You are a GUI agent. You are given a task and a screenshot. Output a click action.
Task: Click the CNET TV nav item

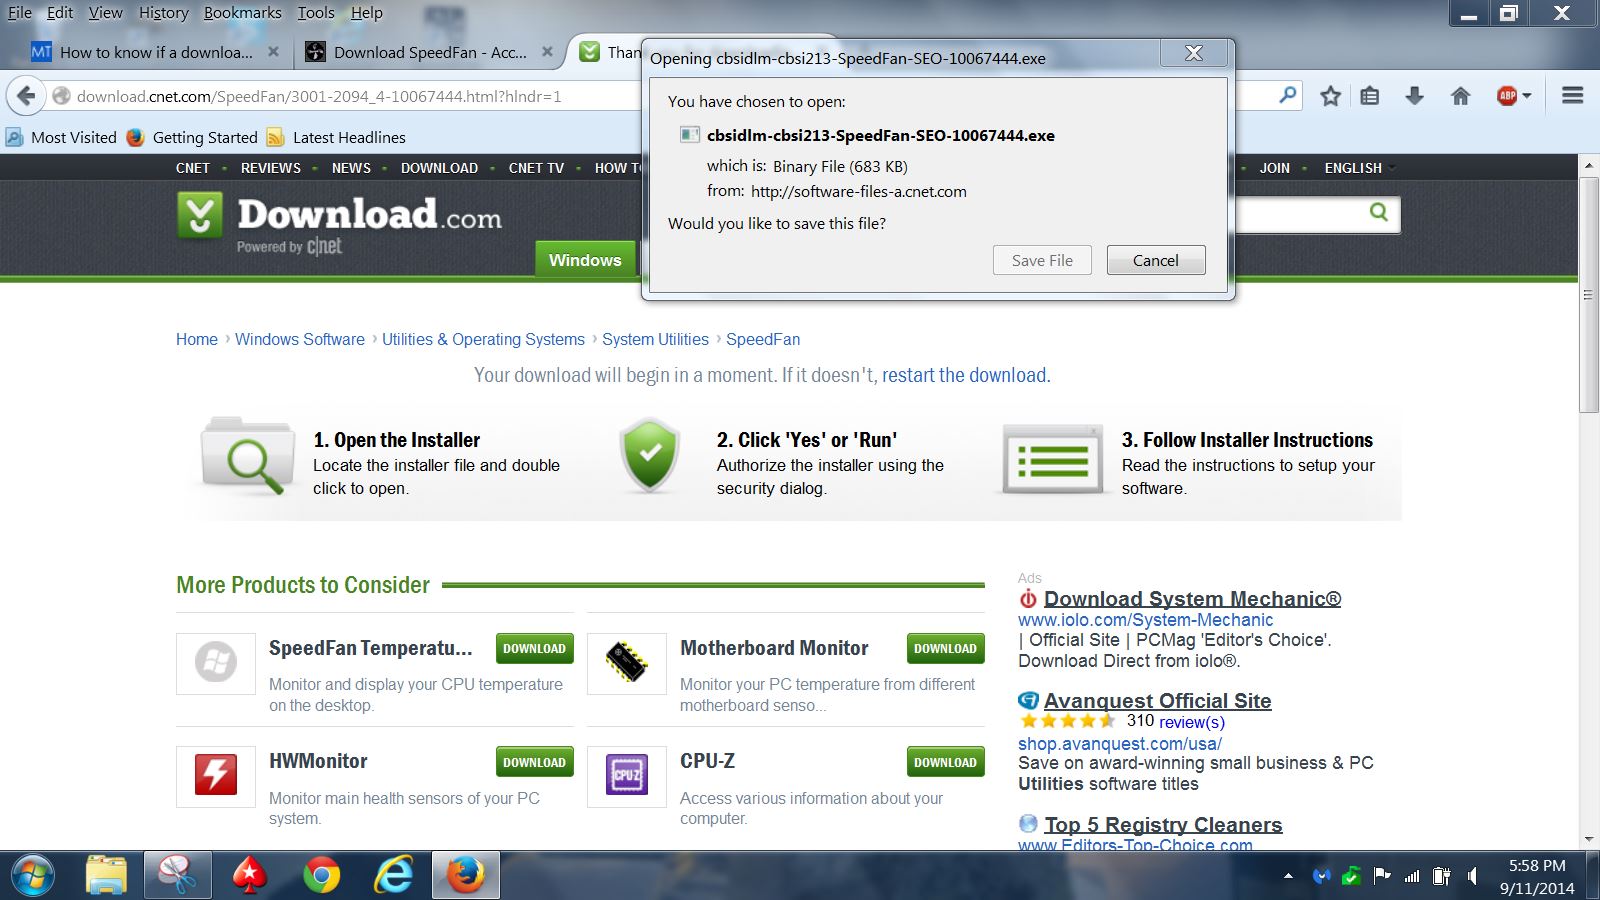click(536, 168)
